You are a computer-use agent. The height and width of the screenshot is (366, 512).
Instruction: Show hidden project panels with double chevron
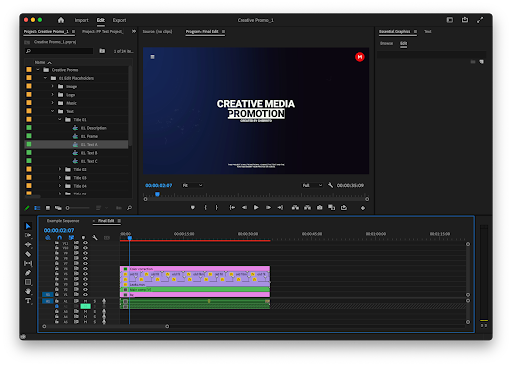tap(134, 31)
